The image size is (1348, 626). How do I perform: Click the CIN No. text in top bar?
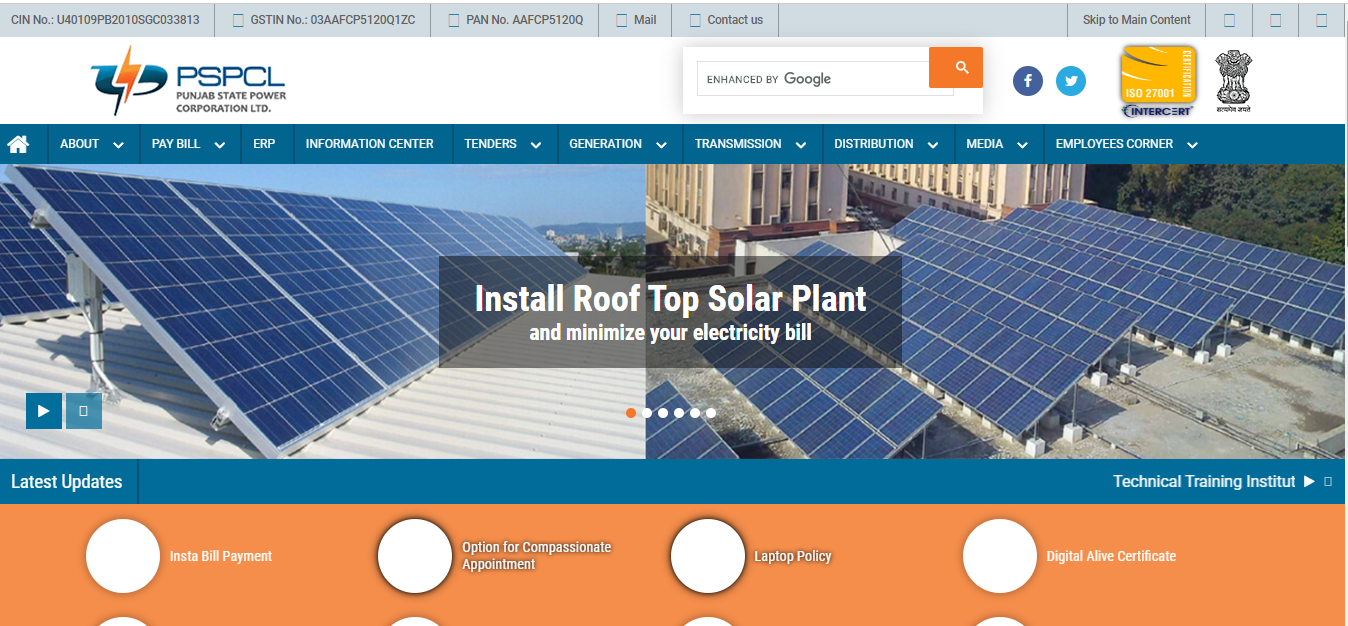pyautogui.click(x=105, y=20)
